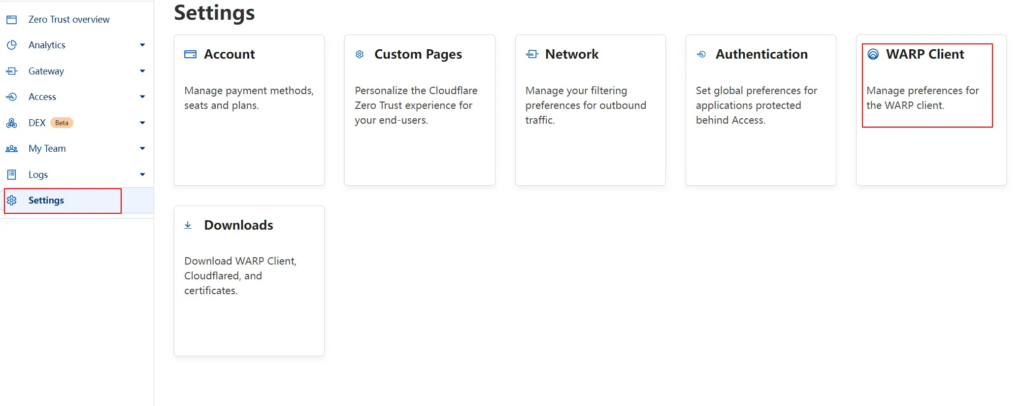This screenshot has width=1024, height=406.
Task: Expand the Gateway menu arrow
Action: 142,71
